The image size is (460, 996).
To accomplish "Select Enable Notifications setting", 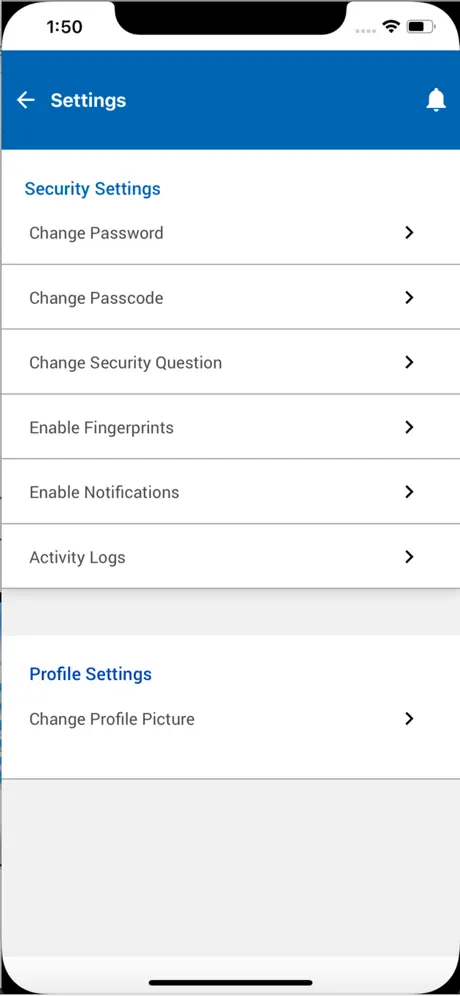I will (230, 492).
